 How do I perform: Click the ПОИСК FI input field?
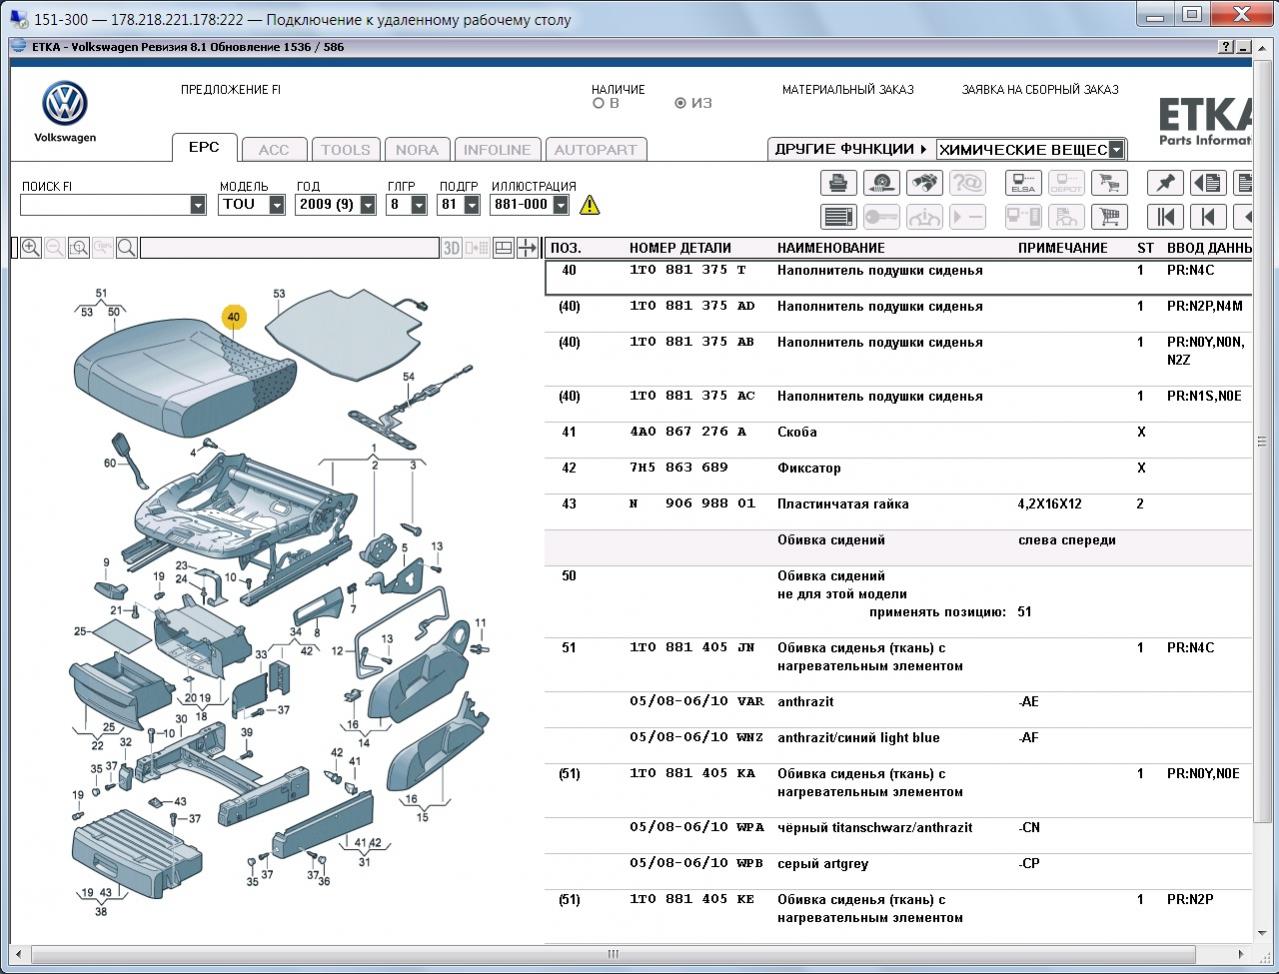105,205
